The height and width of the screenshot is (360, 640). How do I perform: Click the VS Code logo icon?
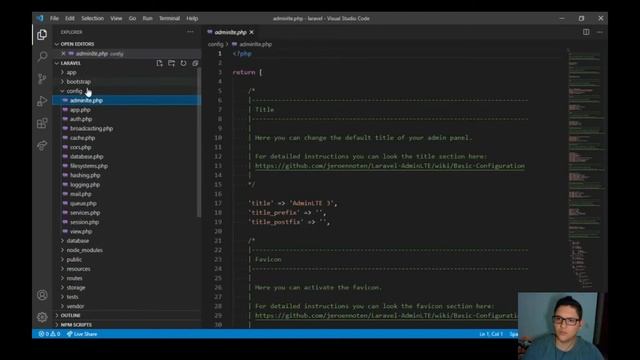point(40,18)
